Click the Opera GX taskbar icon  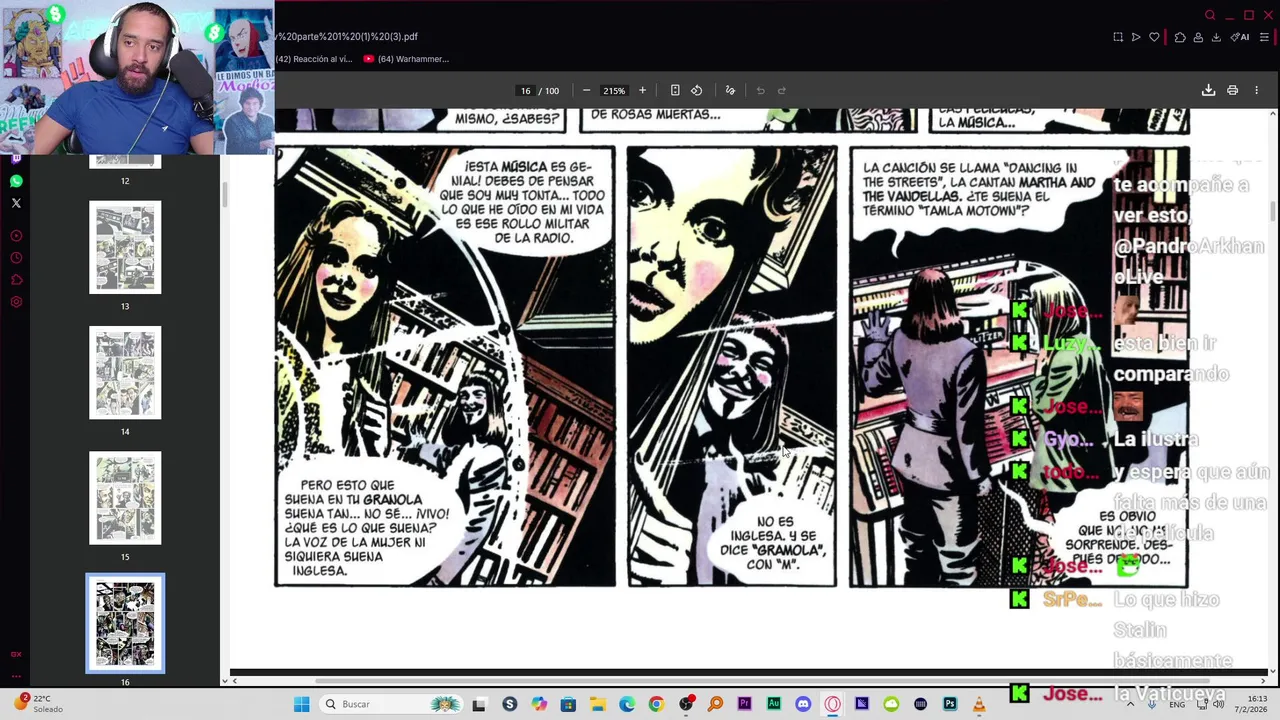pyautogui.click(x=833, y=704)
